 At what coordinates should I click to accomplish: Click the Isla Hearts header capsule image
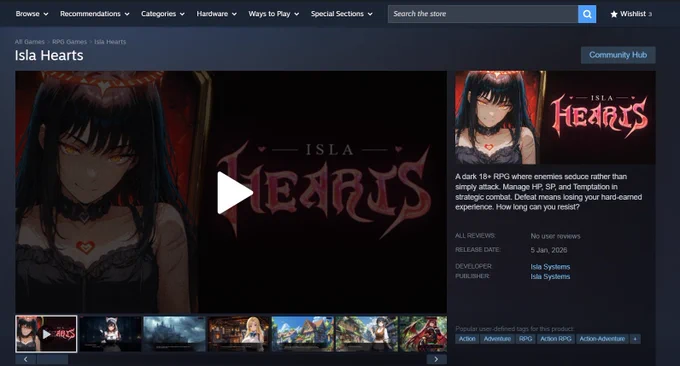pyautogui.click(x=555, y=118)
